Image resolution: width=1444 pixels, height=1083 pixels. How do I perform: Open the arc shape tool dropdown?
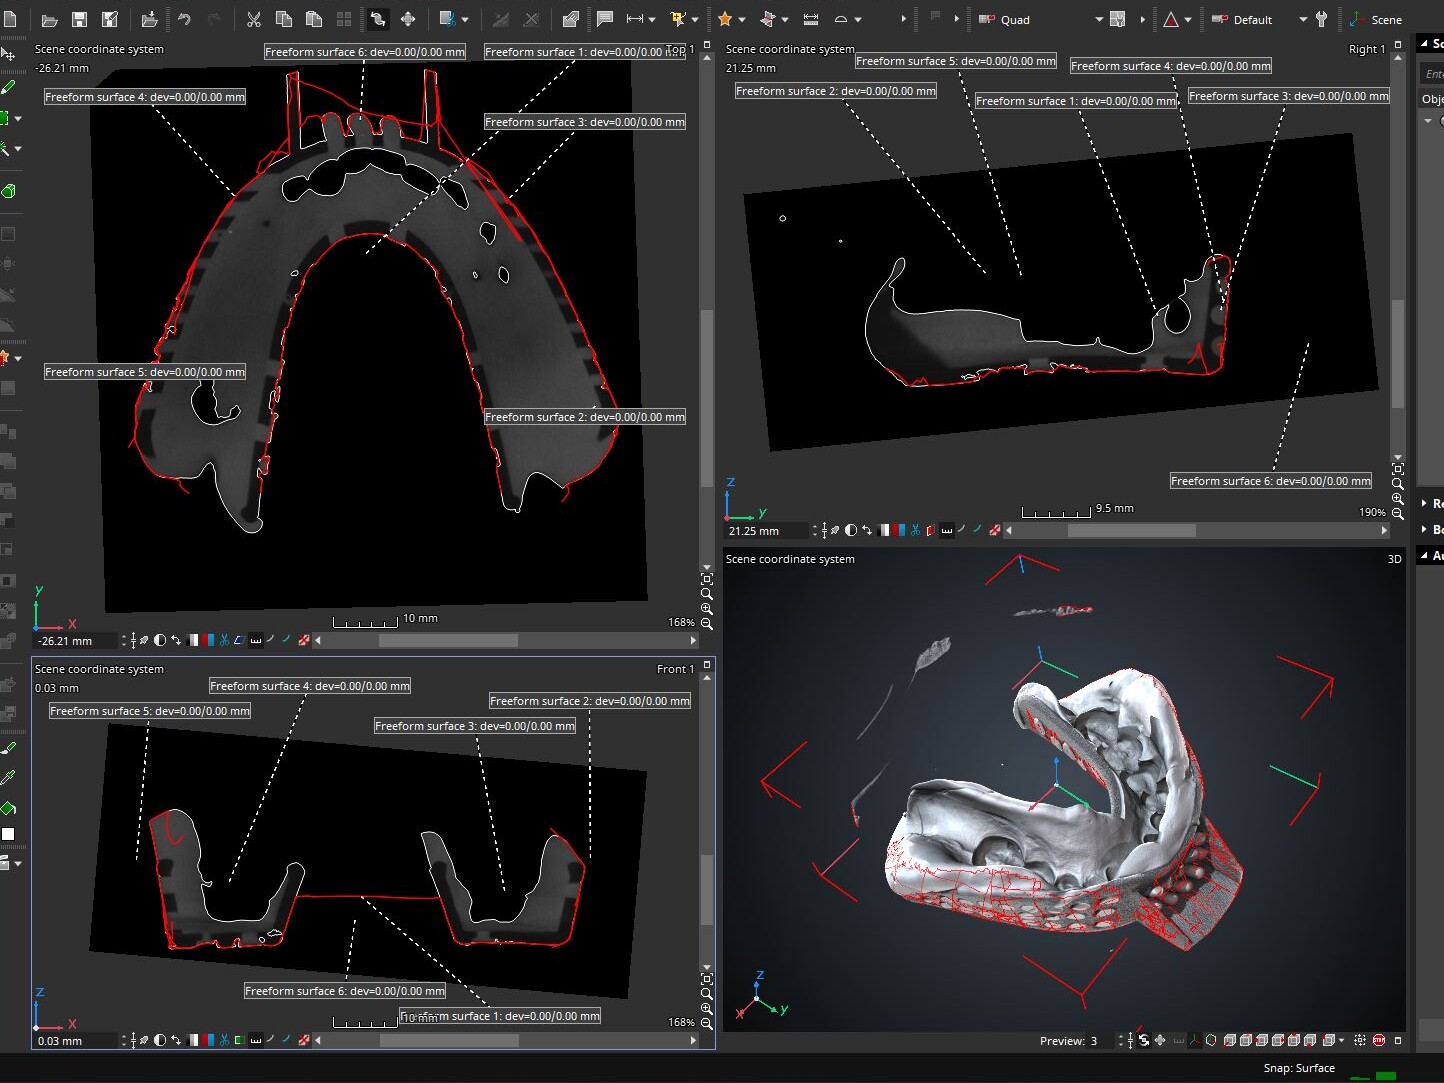(858, 19)
